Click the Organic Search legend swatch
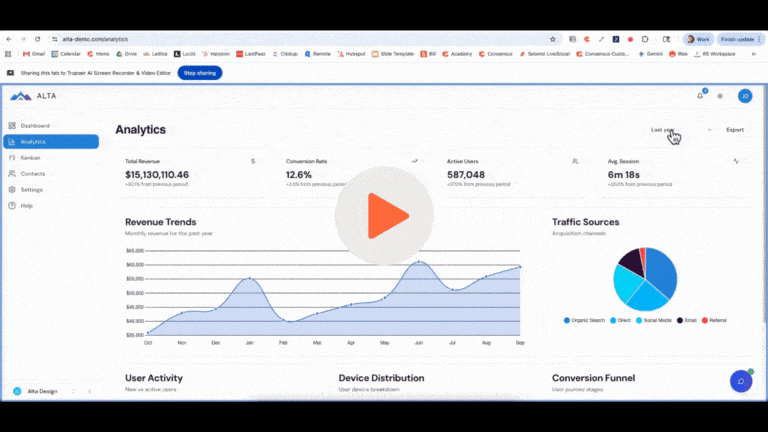Screen dimensions: 768x432 tap(567, 320)
